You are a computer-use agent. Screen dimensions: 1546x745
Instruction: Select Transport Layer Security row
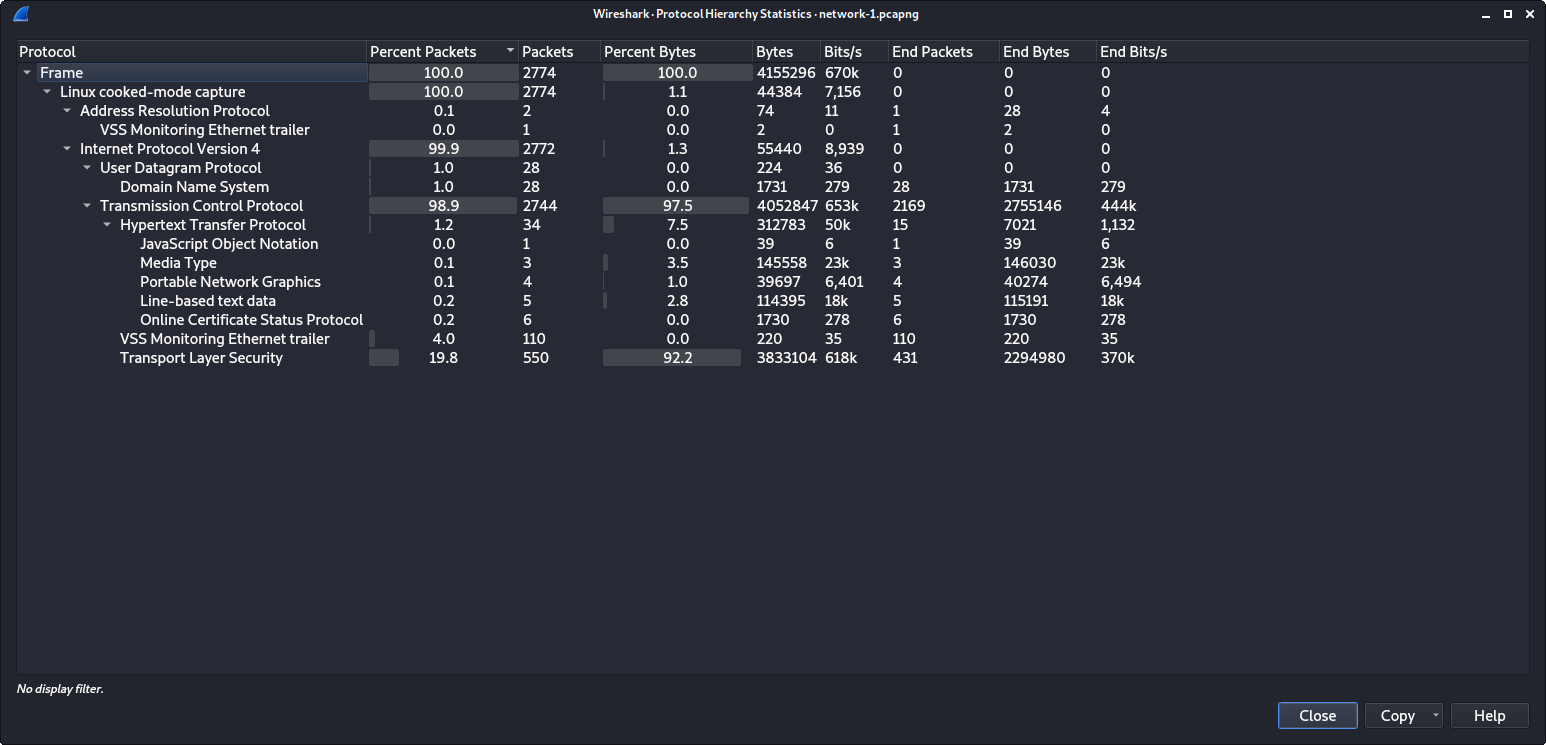pos(772,358)
